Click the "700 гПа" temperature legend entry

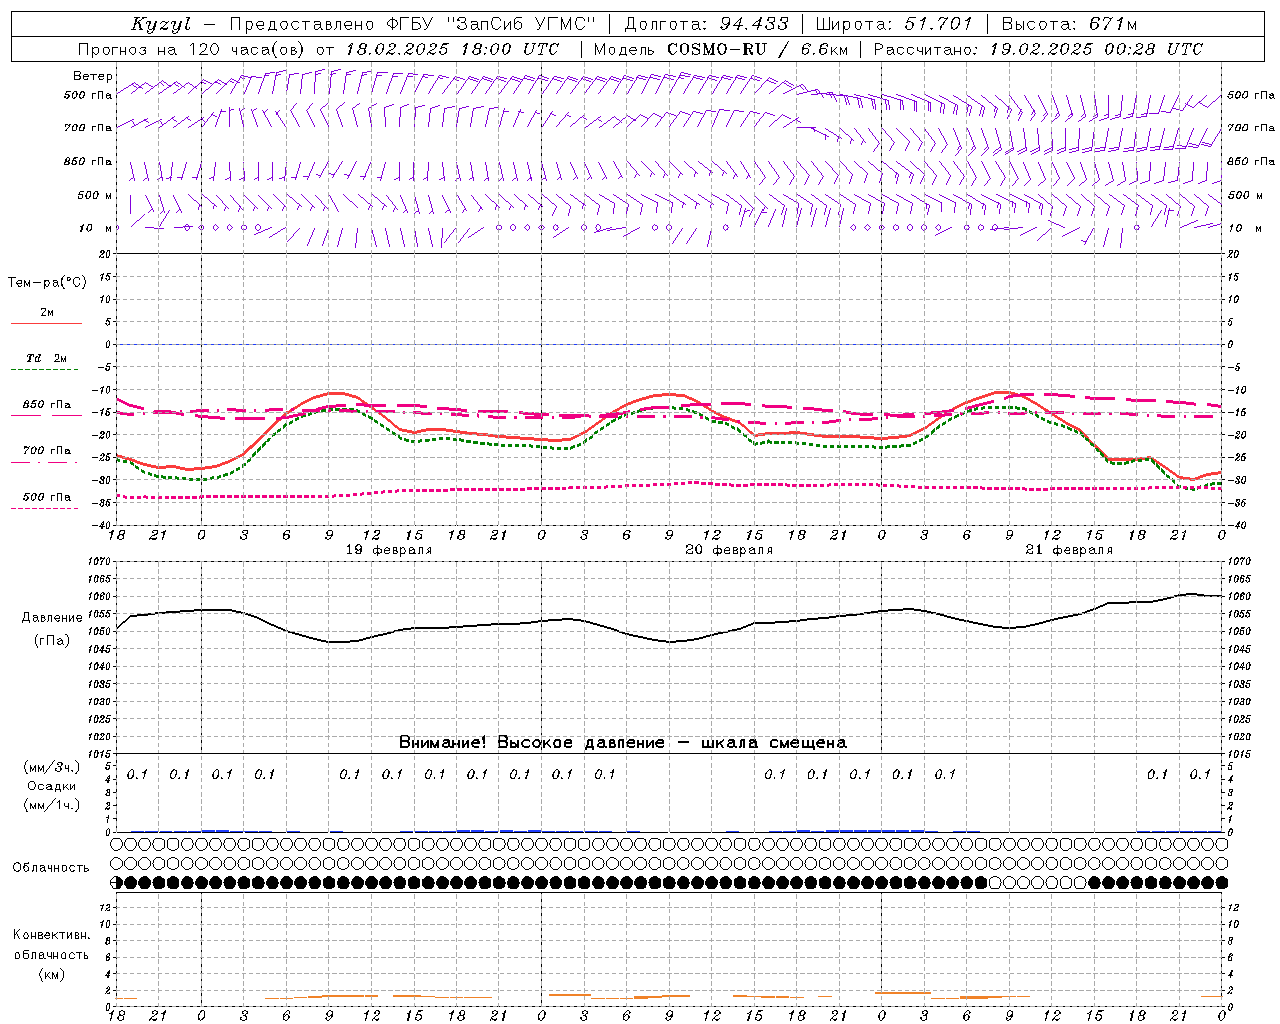47,451
